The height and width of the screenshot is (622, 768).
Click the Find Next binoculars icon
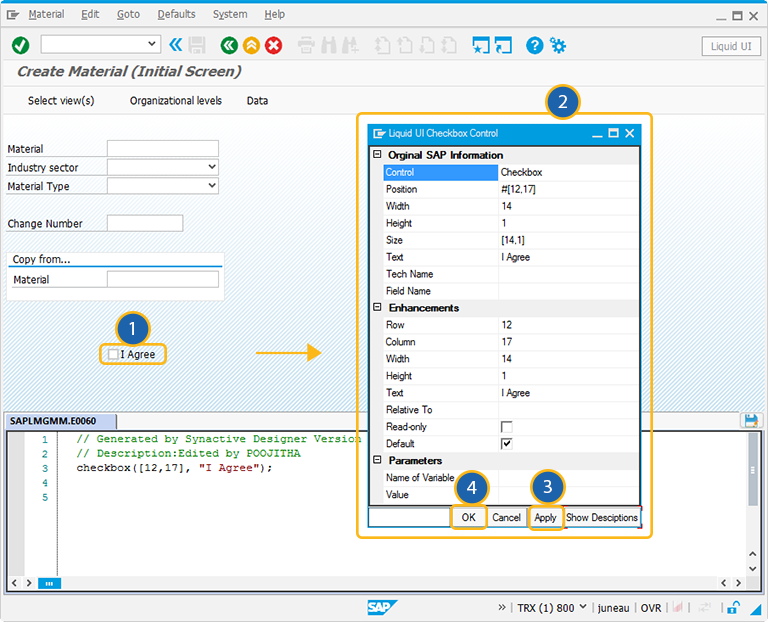pyautogui.click(x=350, y=46)
